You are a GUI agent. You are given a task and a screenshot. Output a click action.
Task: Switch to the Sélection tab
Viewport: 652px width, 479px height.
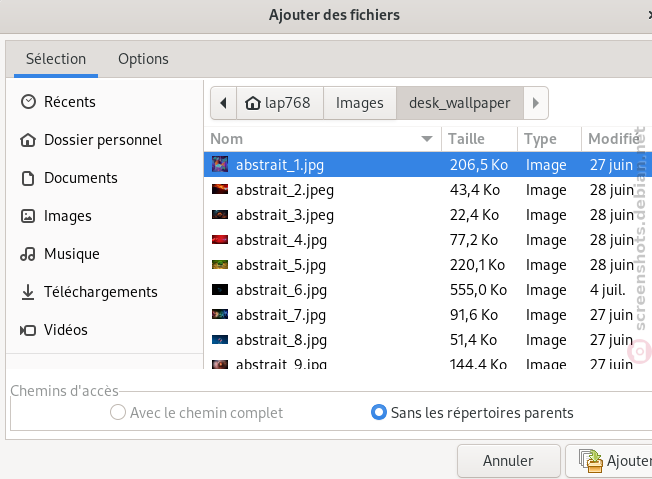[56, 59]
